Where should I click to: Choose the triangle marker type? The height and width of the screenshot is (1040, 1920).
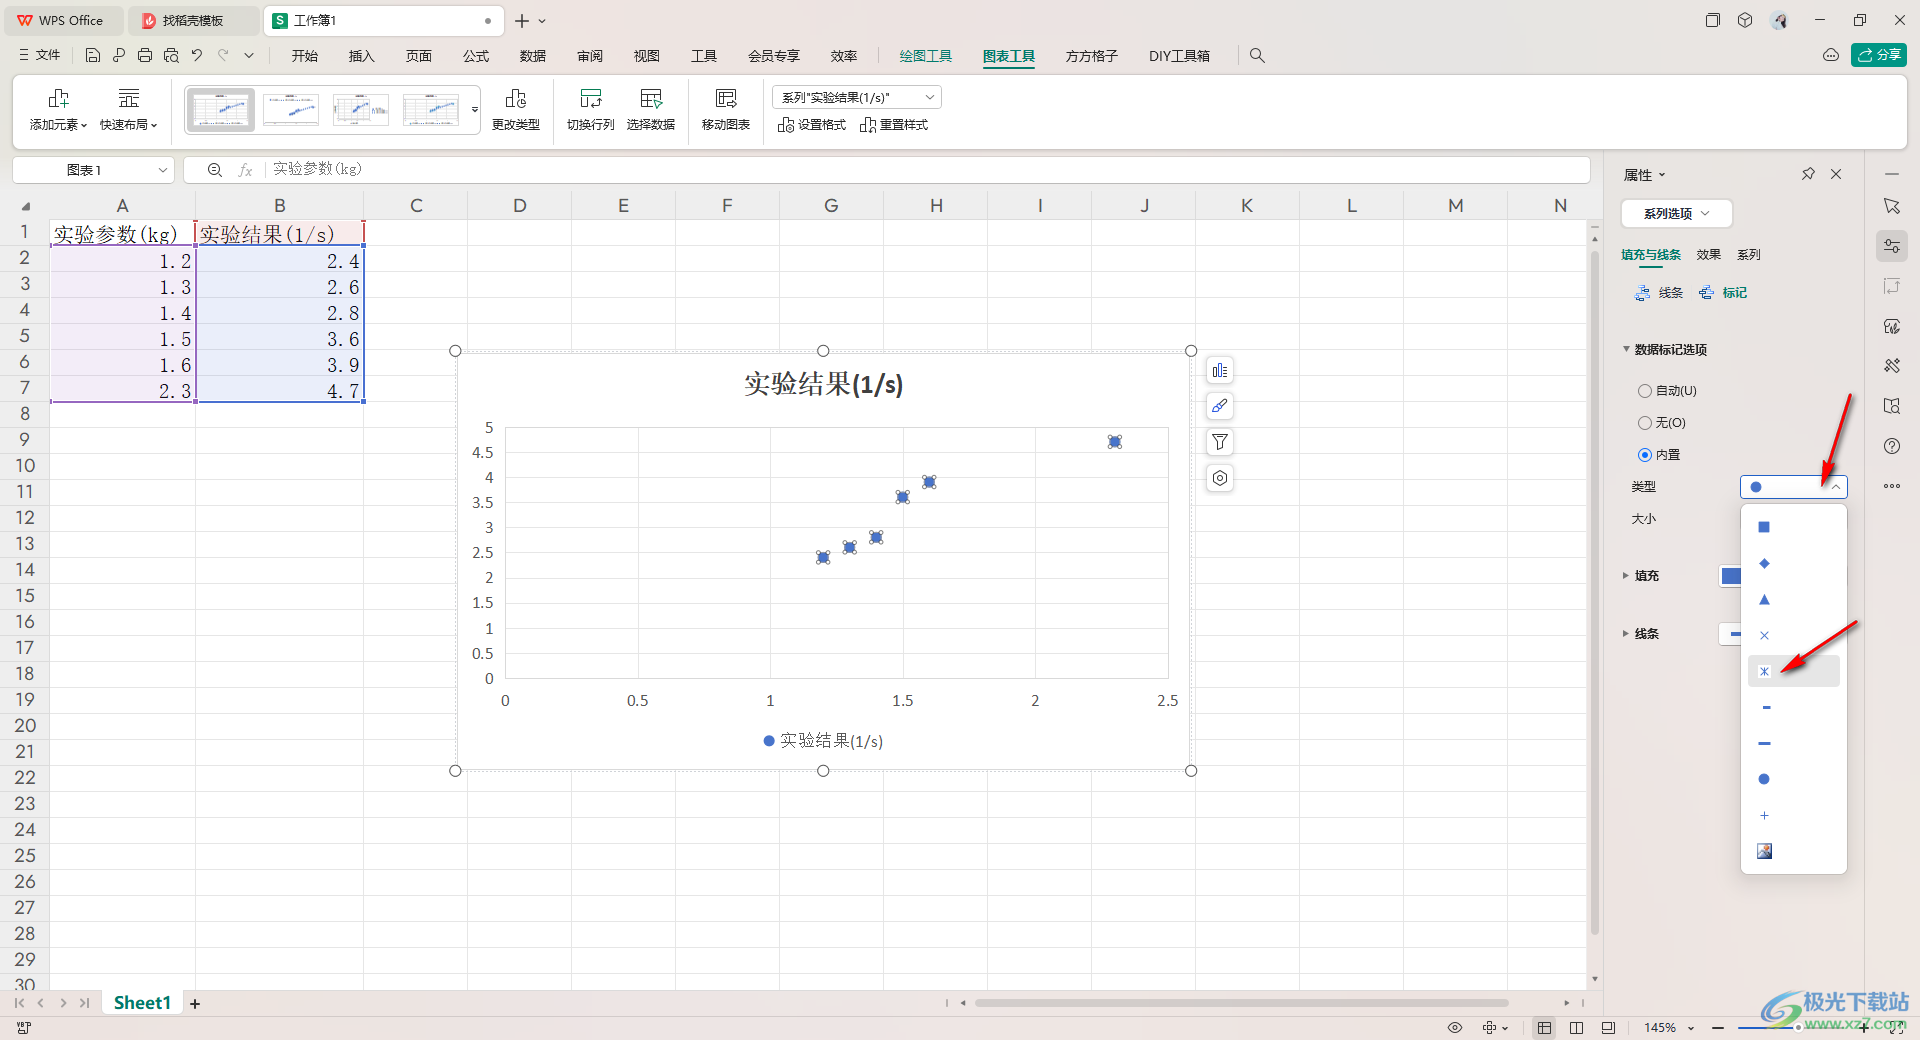(x=1764, y=599)
